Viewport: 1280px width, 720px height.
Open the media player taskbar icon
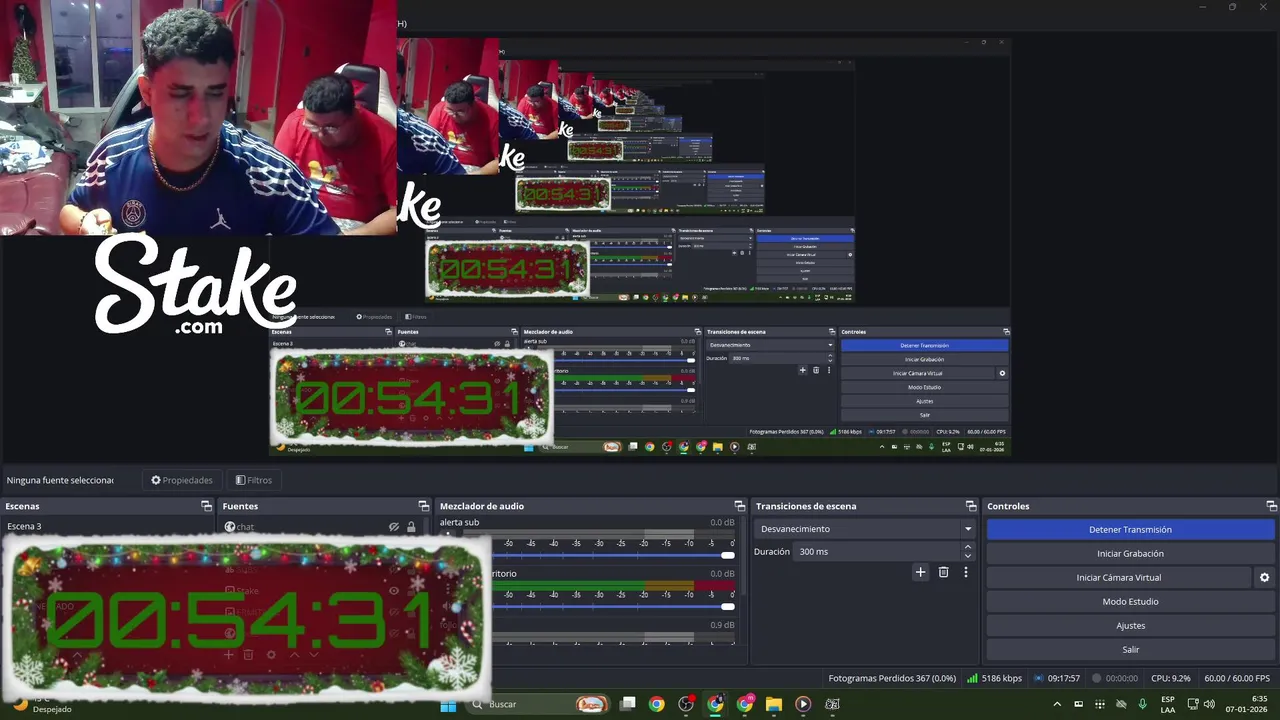coord(803,704)
